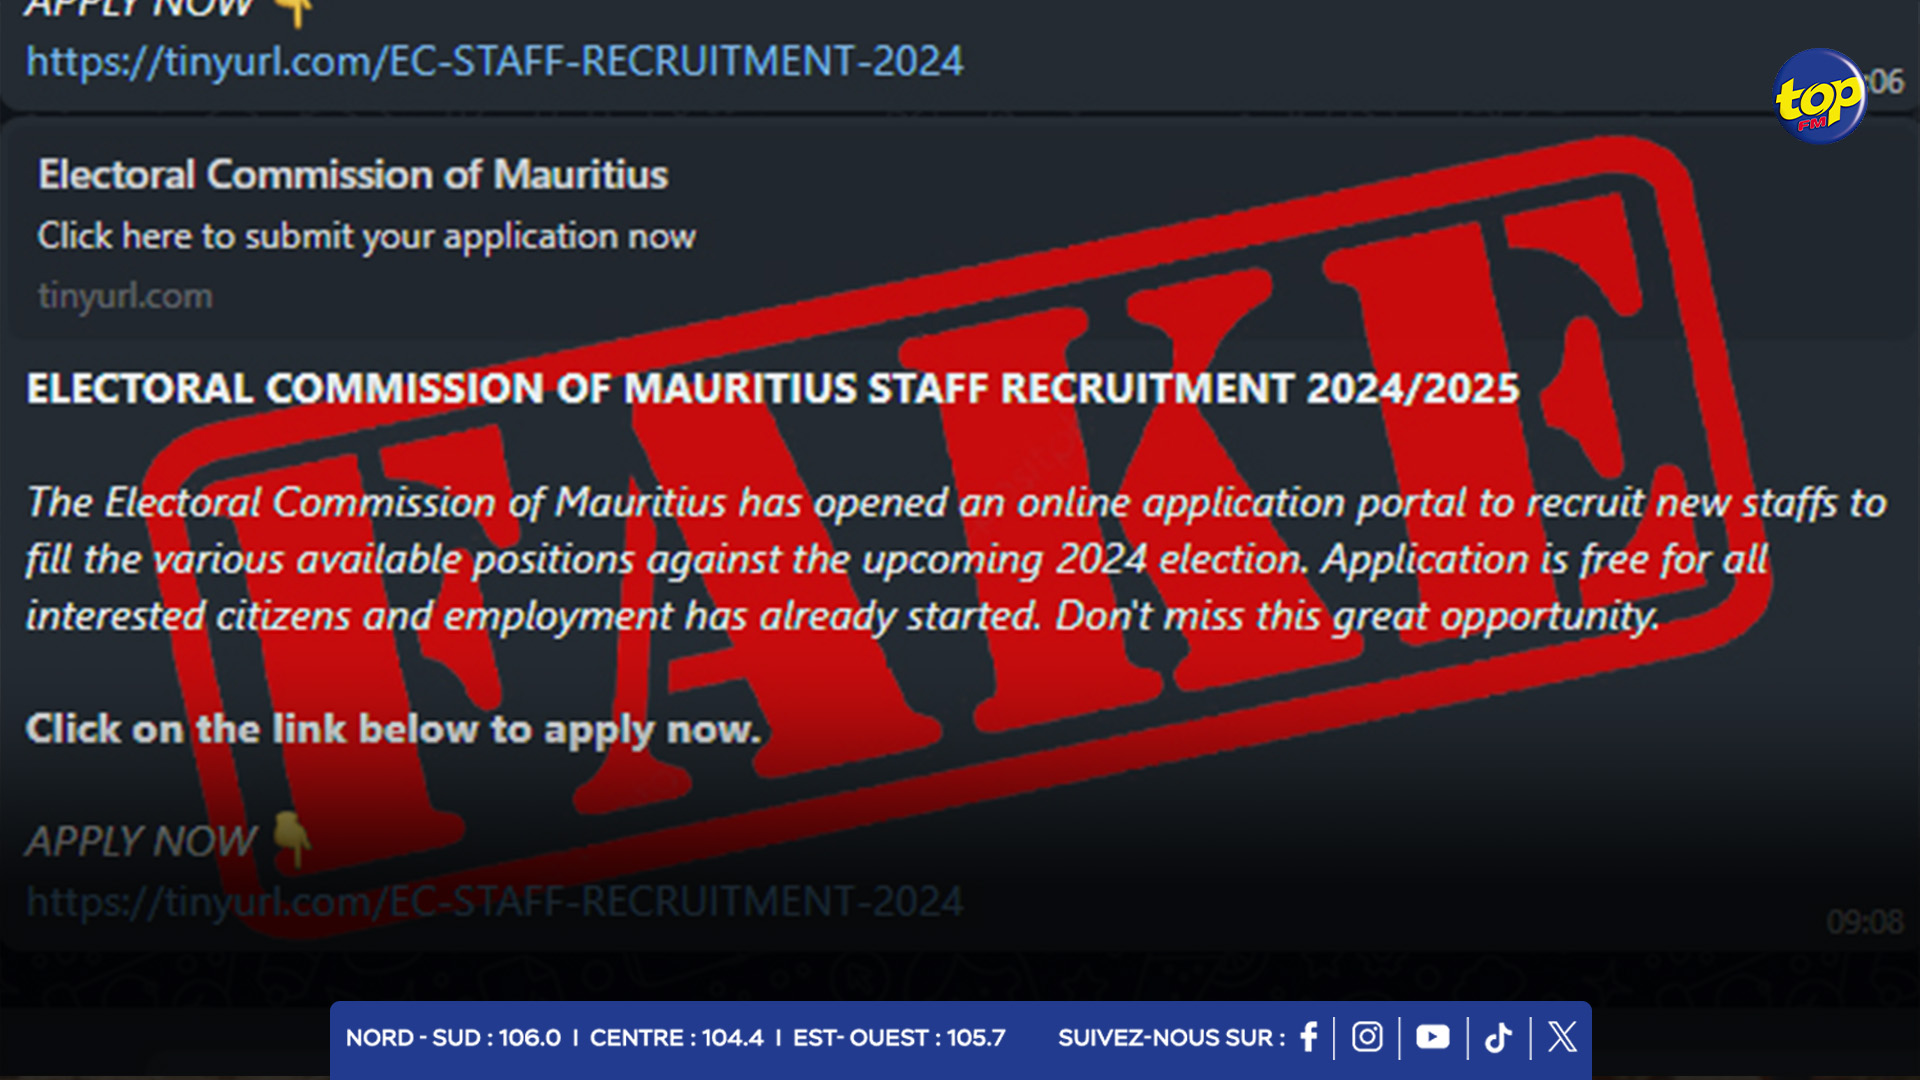1920x1080 pixels.
Task: Click the Electoral Commission of Mauritius preview title
Action: (x=353, y=175)
